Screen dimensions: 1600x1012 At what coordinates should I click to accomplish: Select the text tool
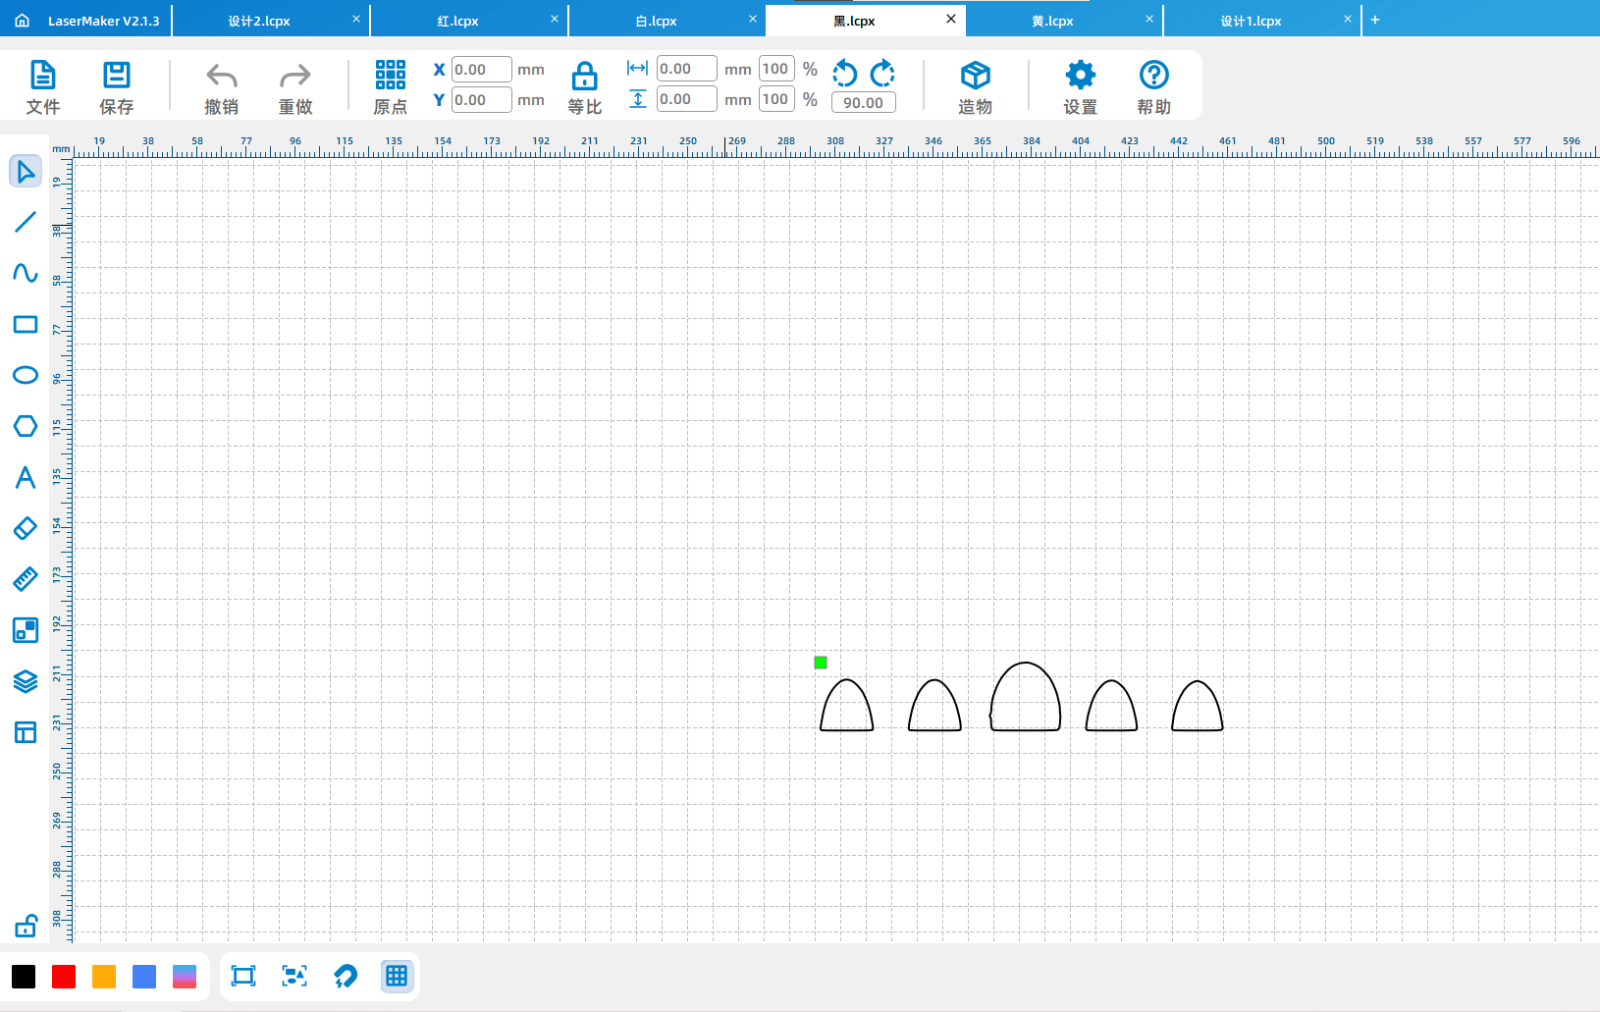[x=25, y=477]
